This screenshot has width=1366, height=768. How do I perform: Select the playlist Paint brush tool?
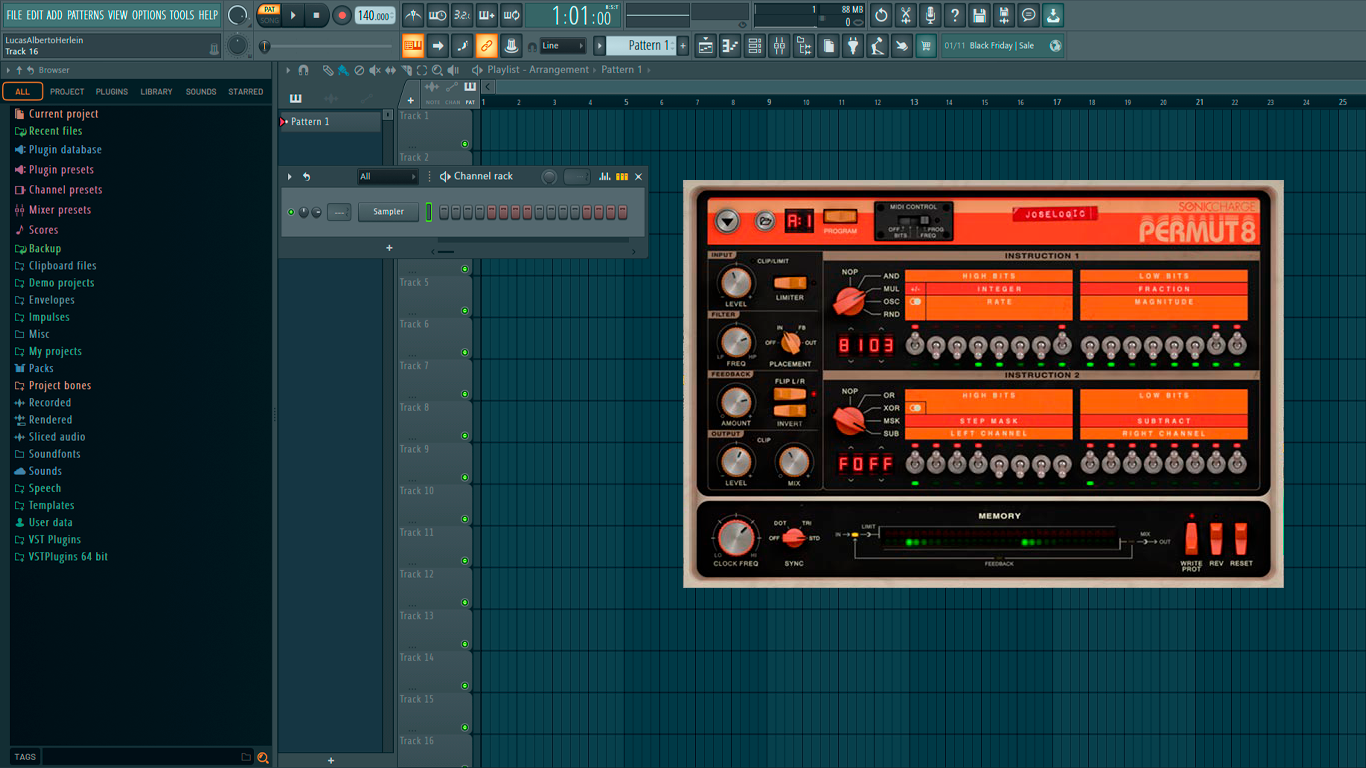coord(343,70)
